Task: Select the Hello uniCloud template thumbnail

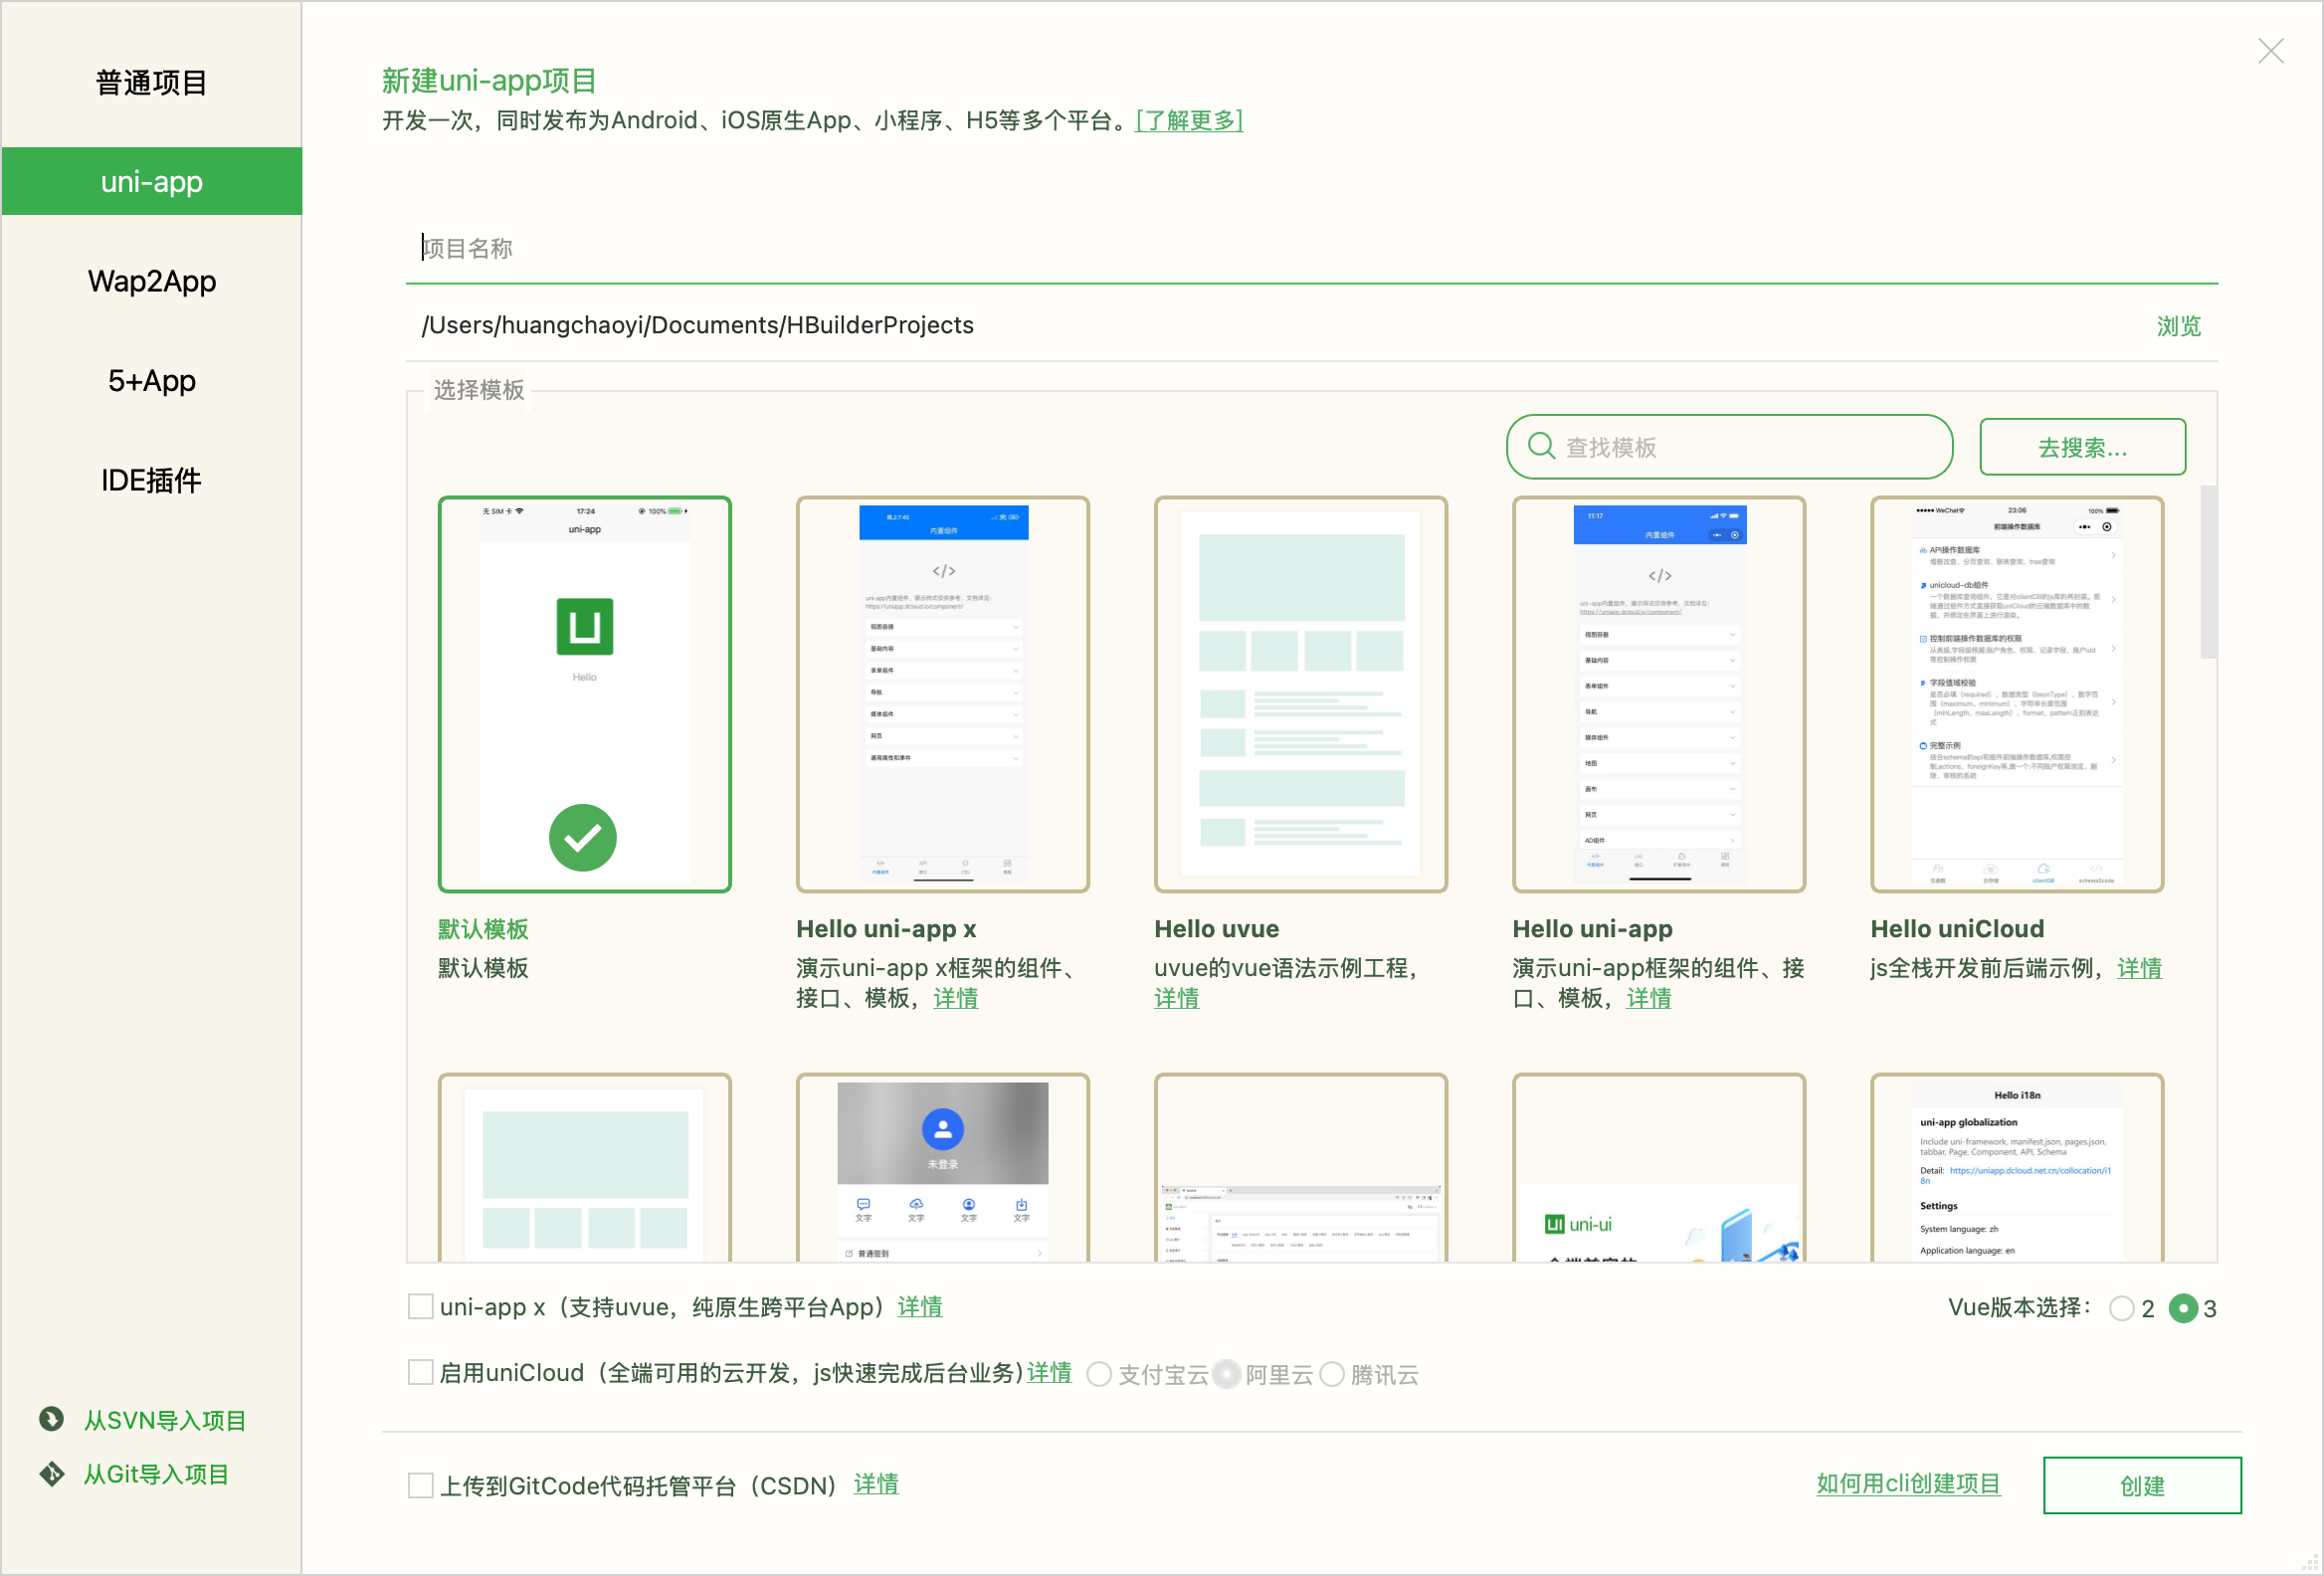Action: [2017, 694]
